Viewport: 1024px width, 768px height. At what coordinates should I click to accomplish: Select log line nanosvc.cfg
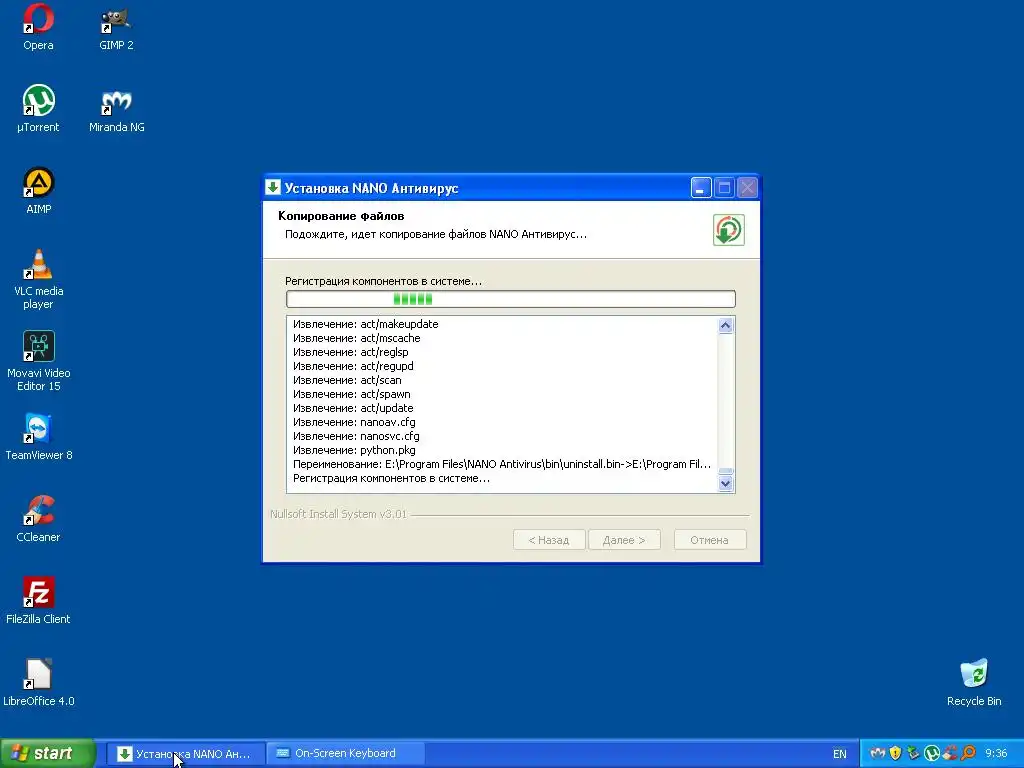356,436
